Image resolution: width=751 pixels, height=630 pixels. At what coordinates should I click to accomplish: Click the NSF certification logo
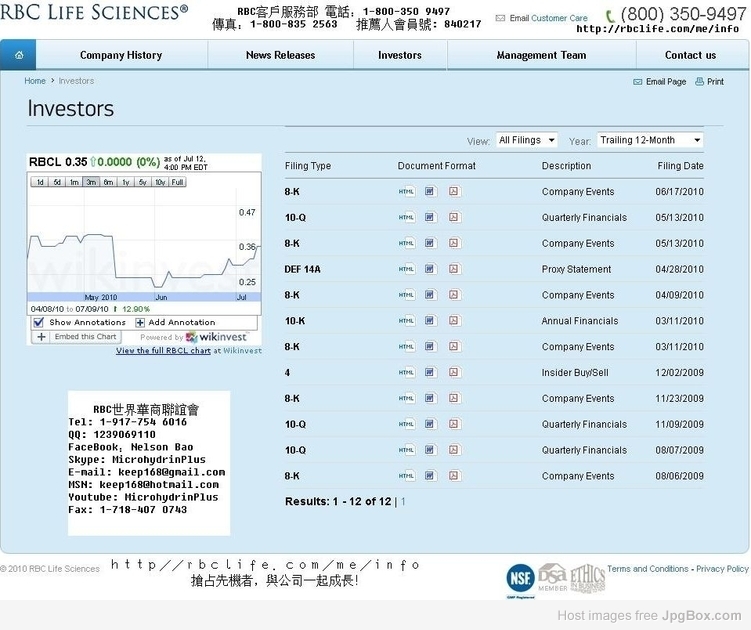point(521,579)
